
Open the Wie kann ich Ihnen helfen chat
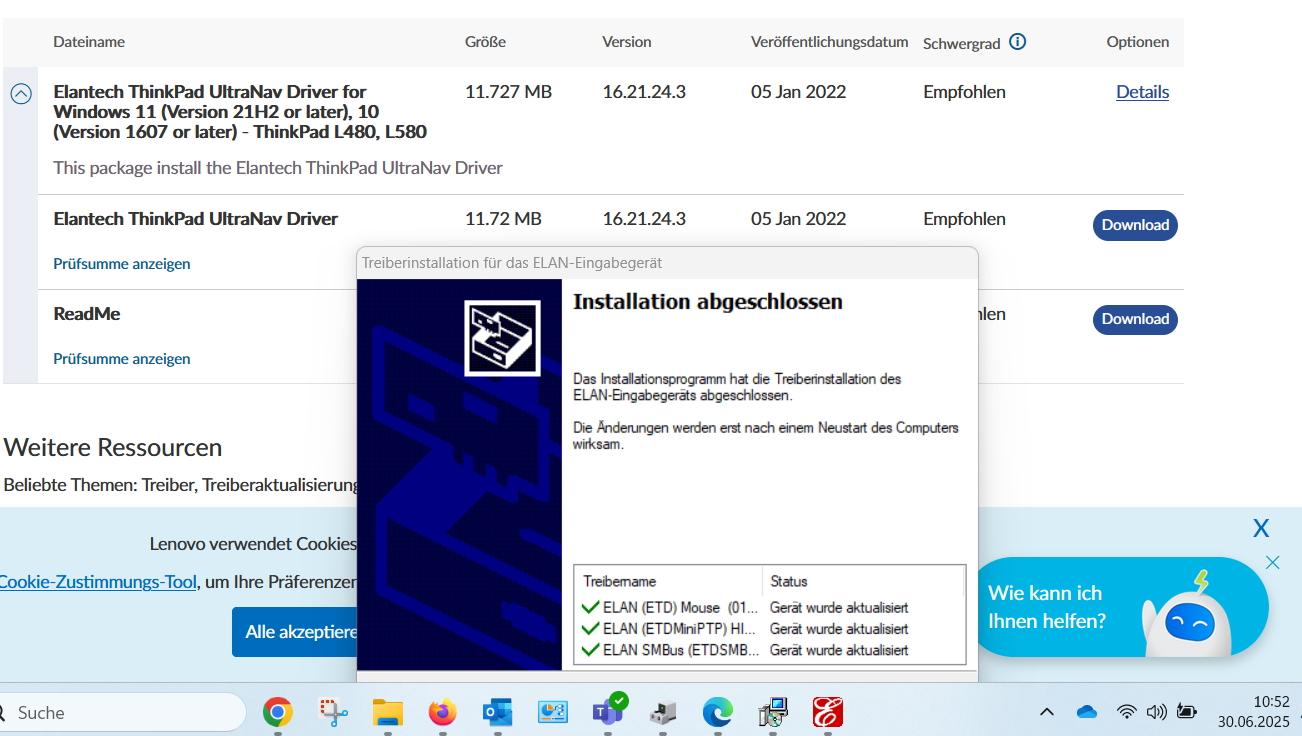coord(1047,607)
